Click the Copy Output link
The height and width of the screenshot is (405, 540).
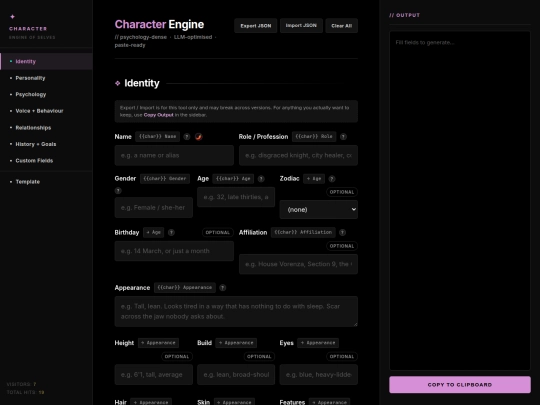click(158, 115)
